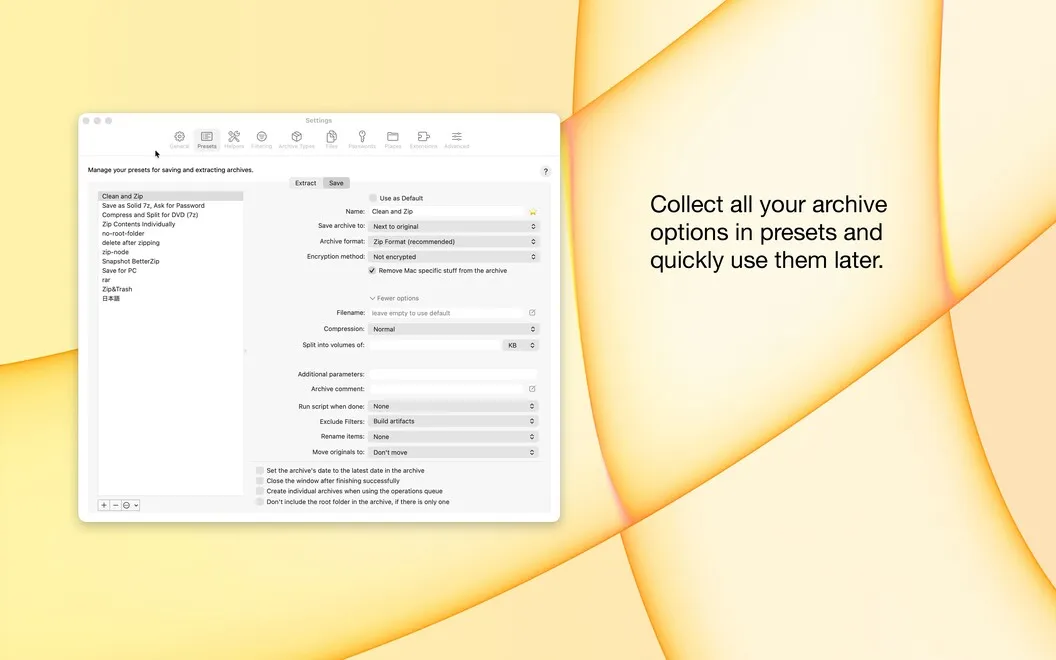Select the zip-node preset
Screen dimensions: 1056x660
(170, 252)
